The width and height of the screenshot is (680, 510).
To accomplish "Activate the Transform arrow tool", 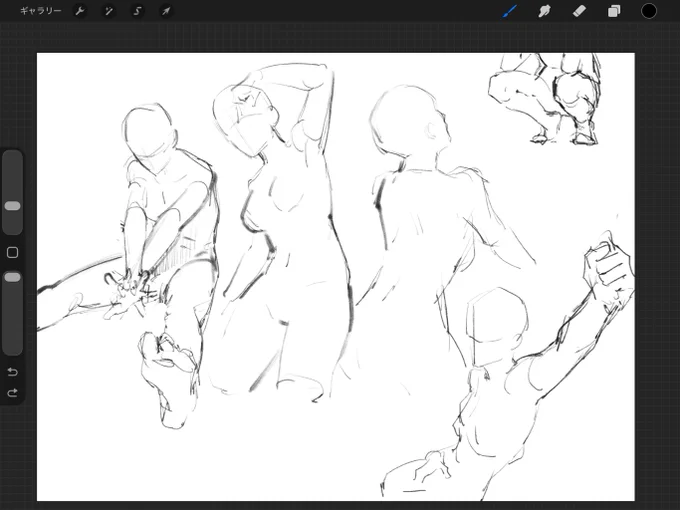I will (x=166, y=11).
